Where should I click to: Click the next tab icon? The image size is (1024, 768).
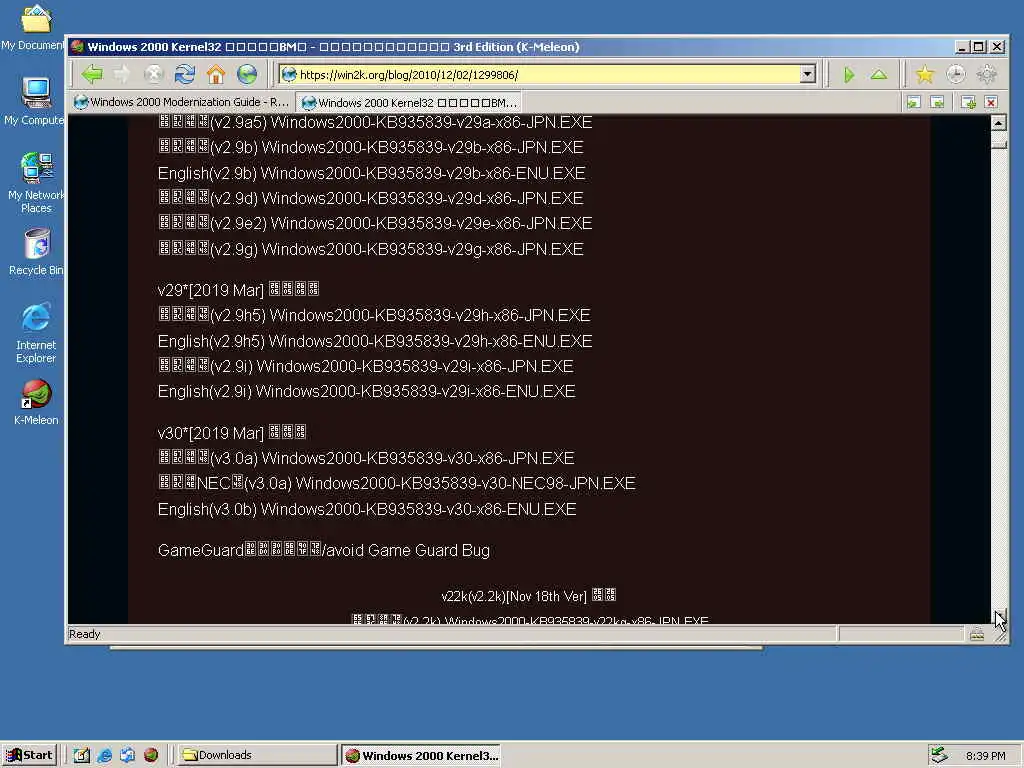click(x=937, y=103)
